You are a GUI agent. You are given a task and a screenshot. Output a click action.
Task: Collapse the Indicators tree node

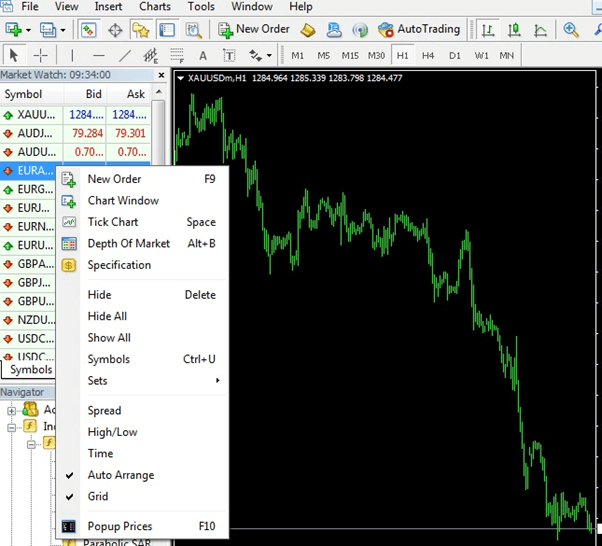click(12, 427)
